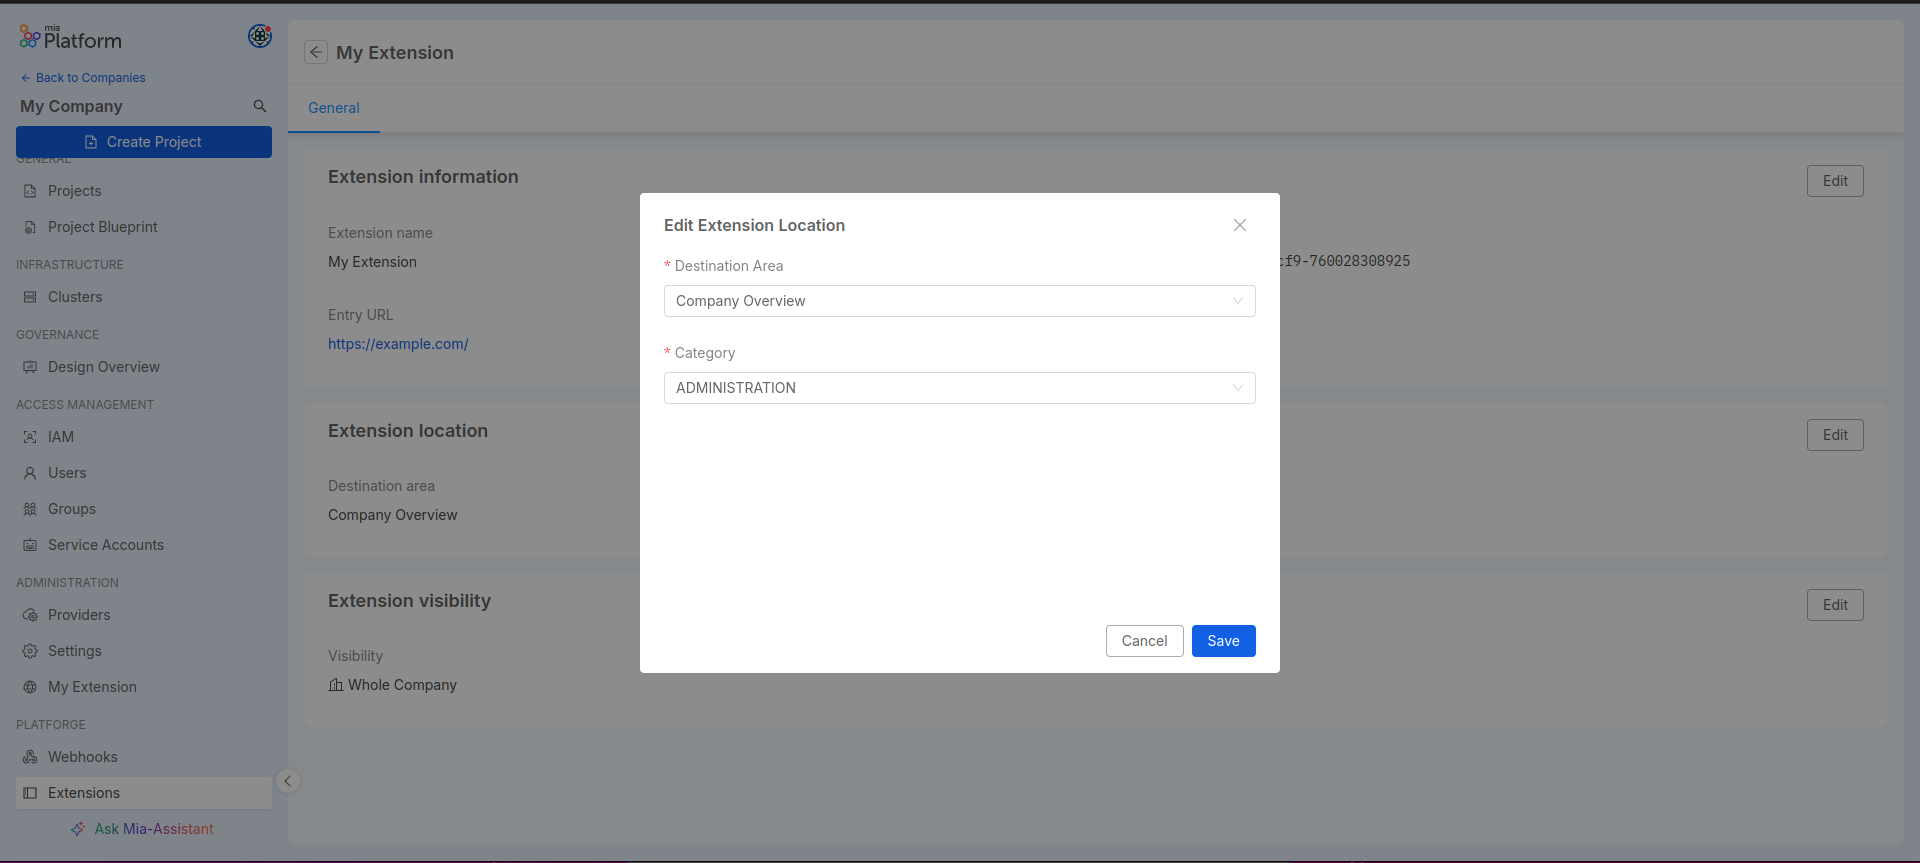Go Back to Companies
The width and height of the screenshot is (1920, 863).
pyautogui.click(x=83, y=78)
